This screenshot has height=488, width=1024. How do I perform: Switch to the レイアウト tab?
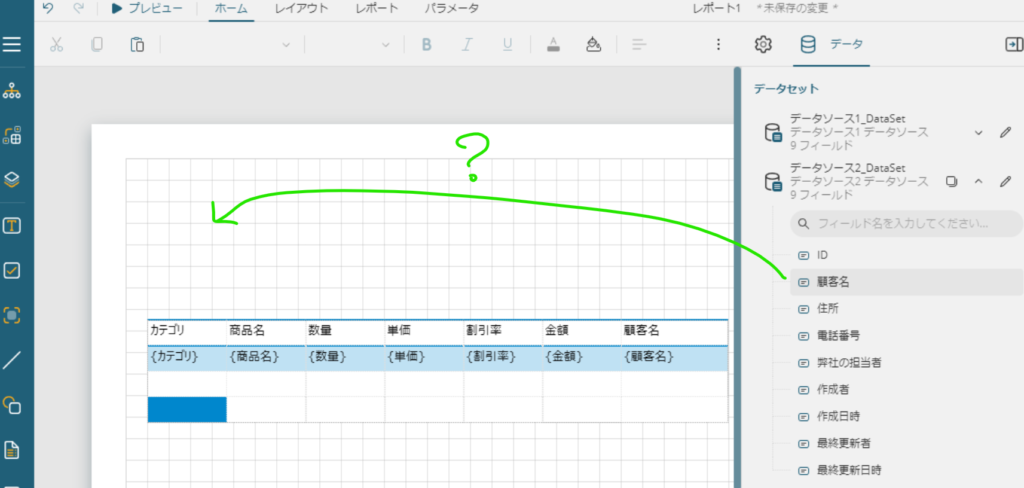(x=299, y=8)
